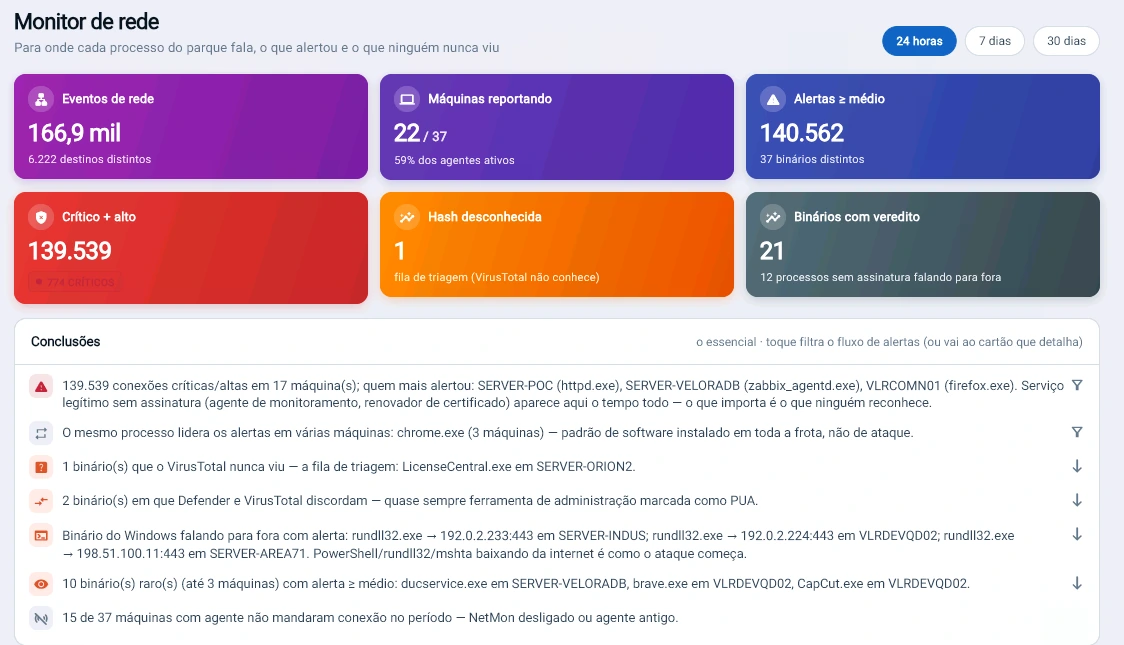1124x645 pixels.
Task: Click the Conclusões section heading
Action: (65, 342)
